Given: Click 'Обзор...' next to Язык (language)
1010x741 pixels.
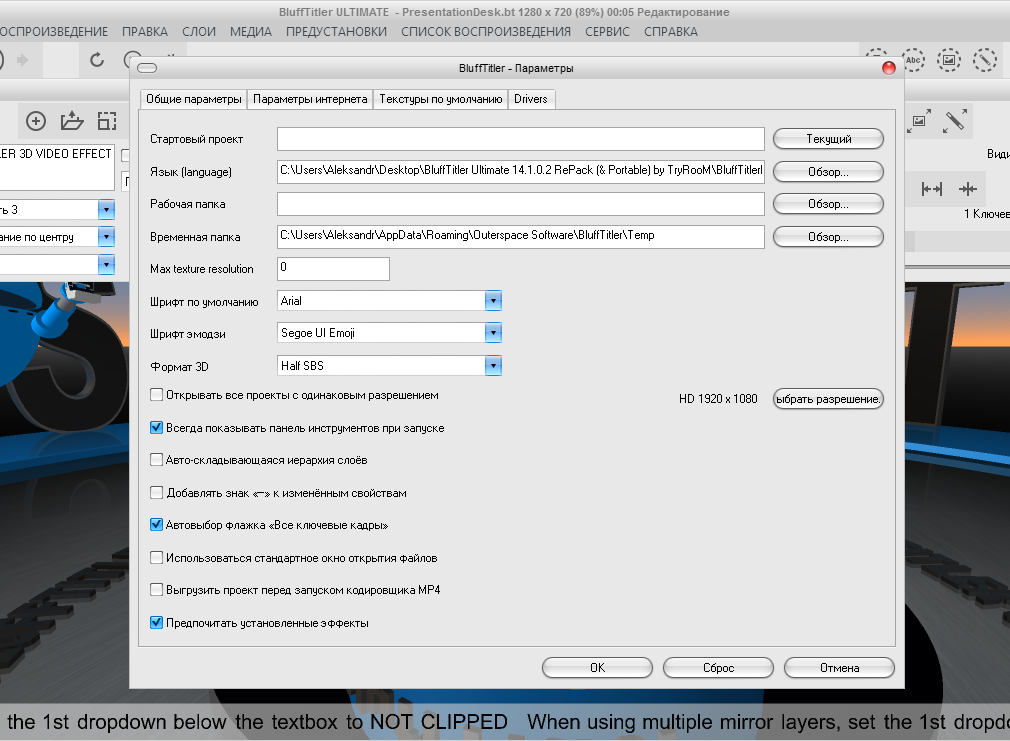Looking at the screenshot, I should (828, 171).
